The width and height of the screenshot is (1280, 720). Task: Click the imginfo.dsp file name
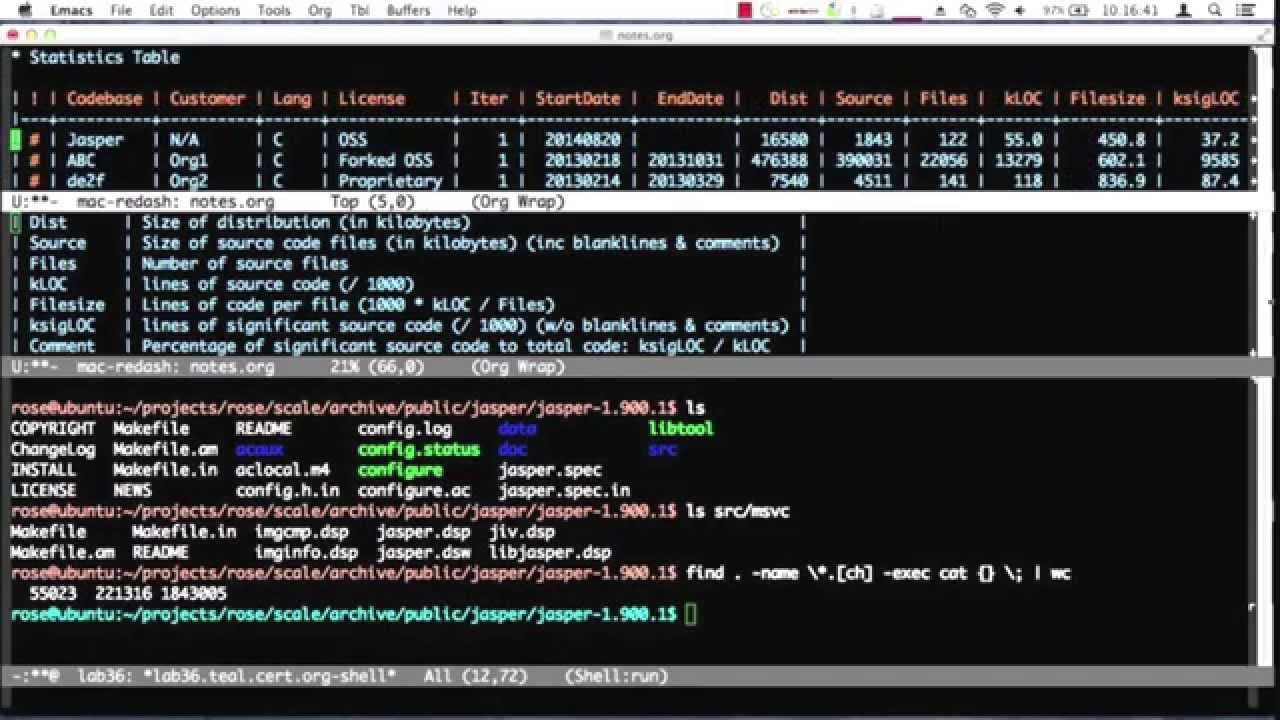(x=306, y=552)
